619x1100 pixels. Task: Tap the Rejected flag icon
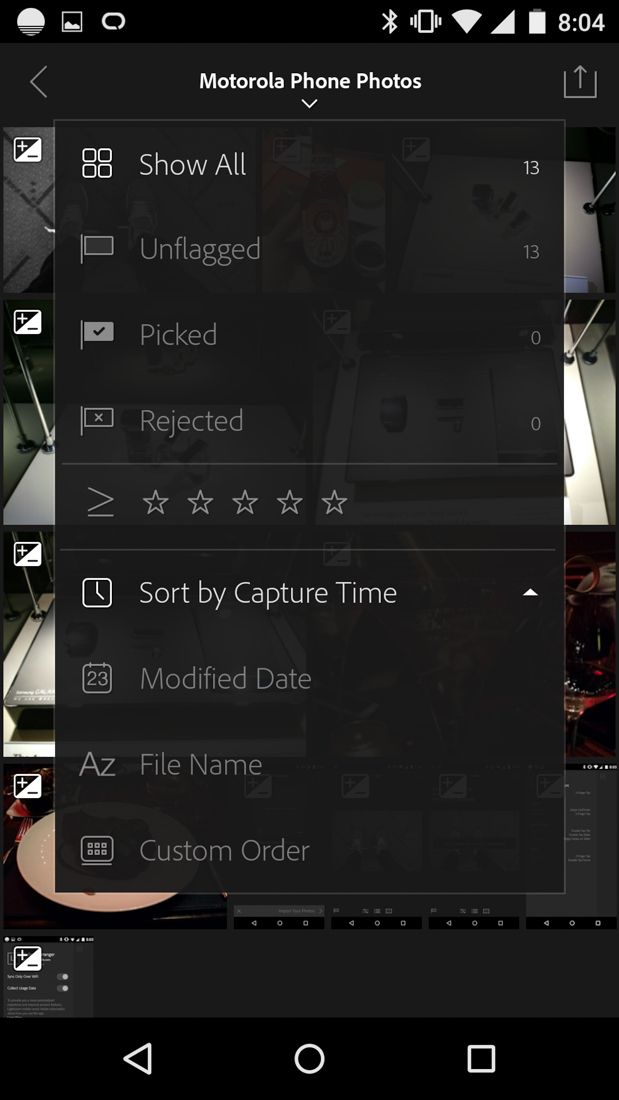pos(97,420)
